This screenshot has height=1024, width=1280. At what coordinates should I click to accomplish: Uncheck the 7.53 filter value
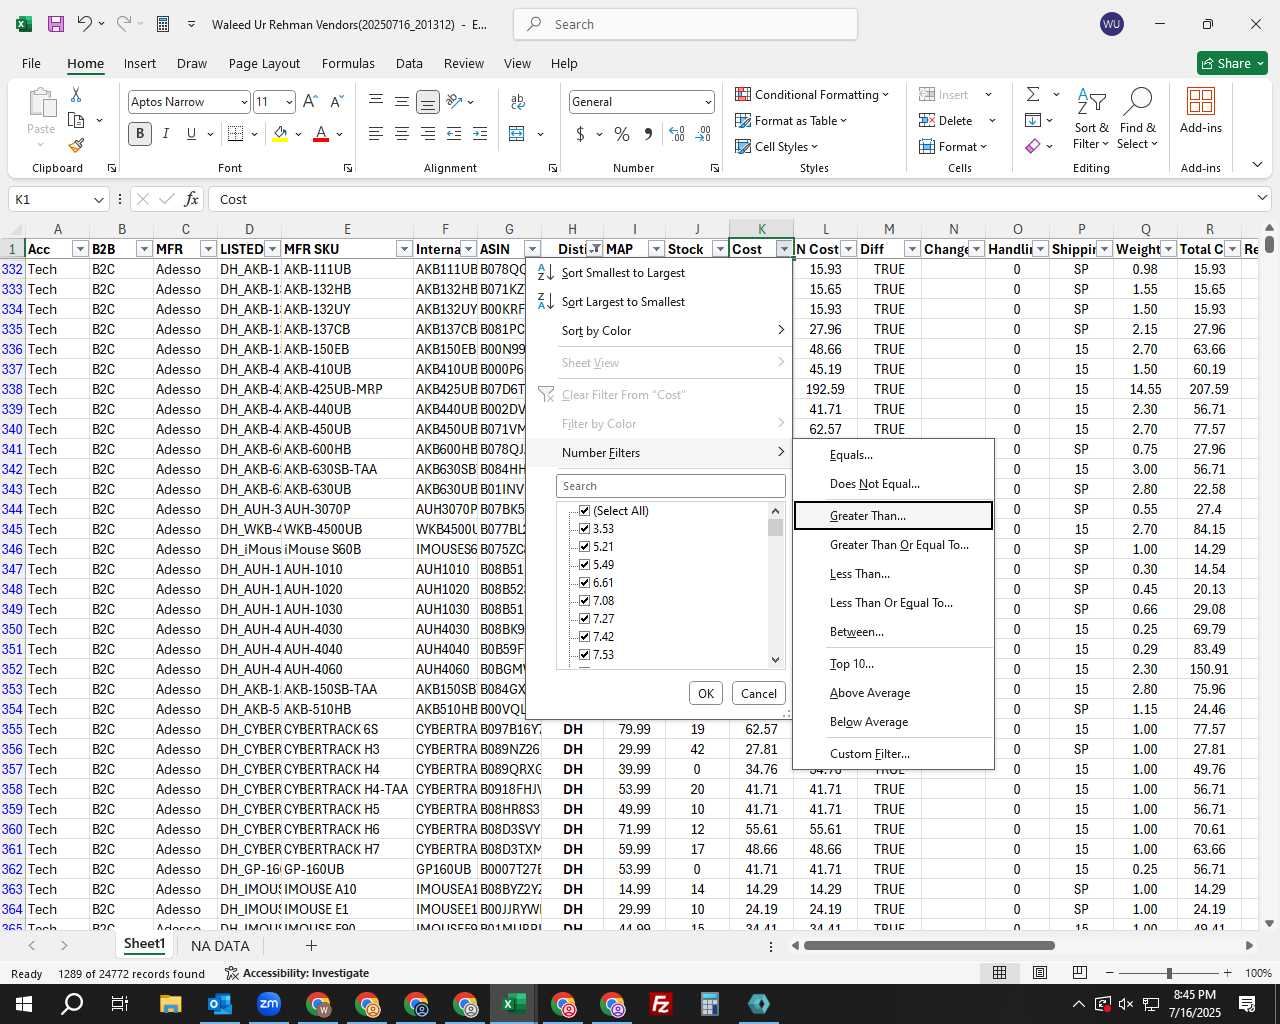tap(585, 655)
